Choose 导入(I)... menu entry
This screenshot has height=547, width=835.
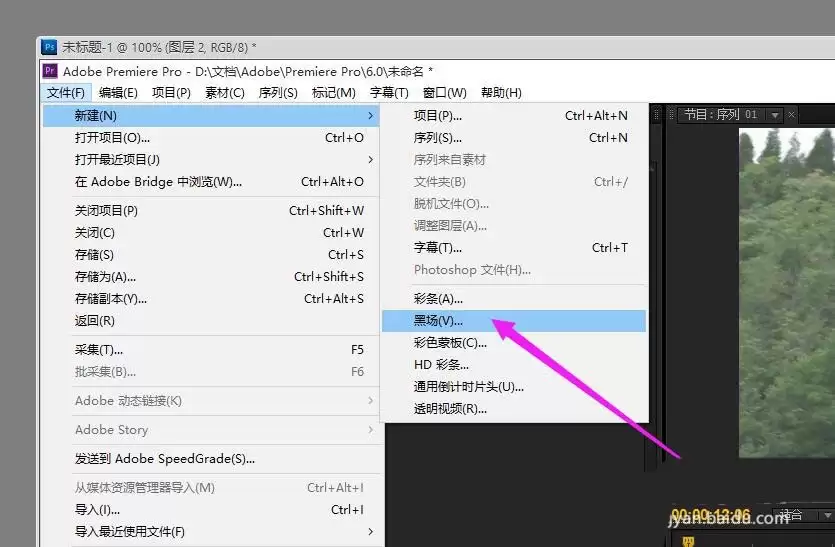tap(211, 510)
